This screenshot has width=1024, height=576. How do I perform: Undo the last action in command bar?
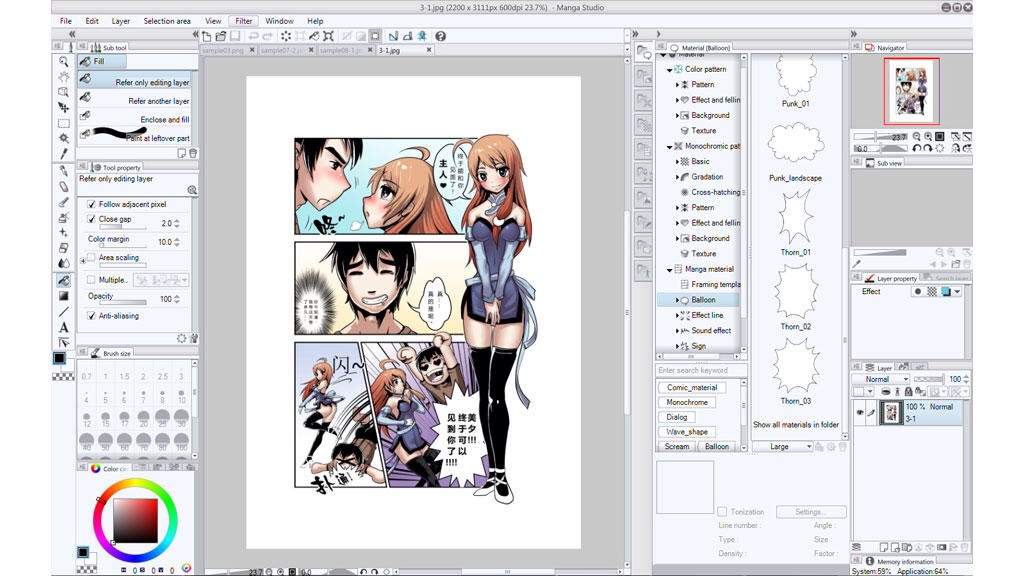point(253,37)
